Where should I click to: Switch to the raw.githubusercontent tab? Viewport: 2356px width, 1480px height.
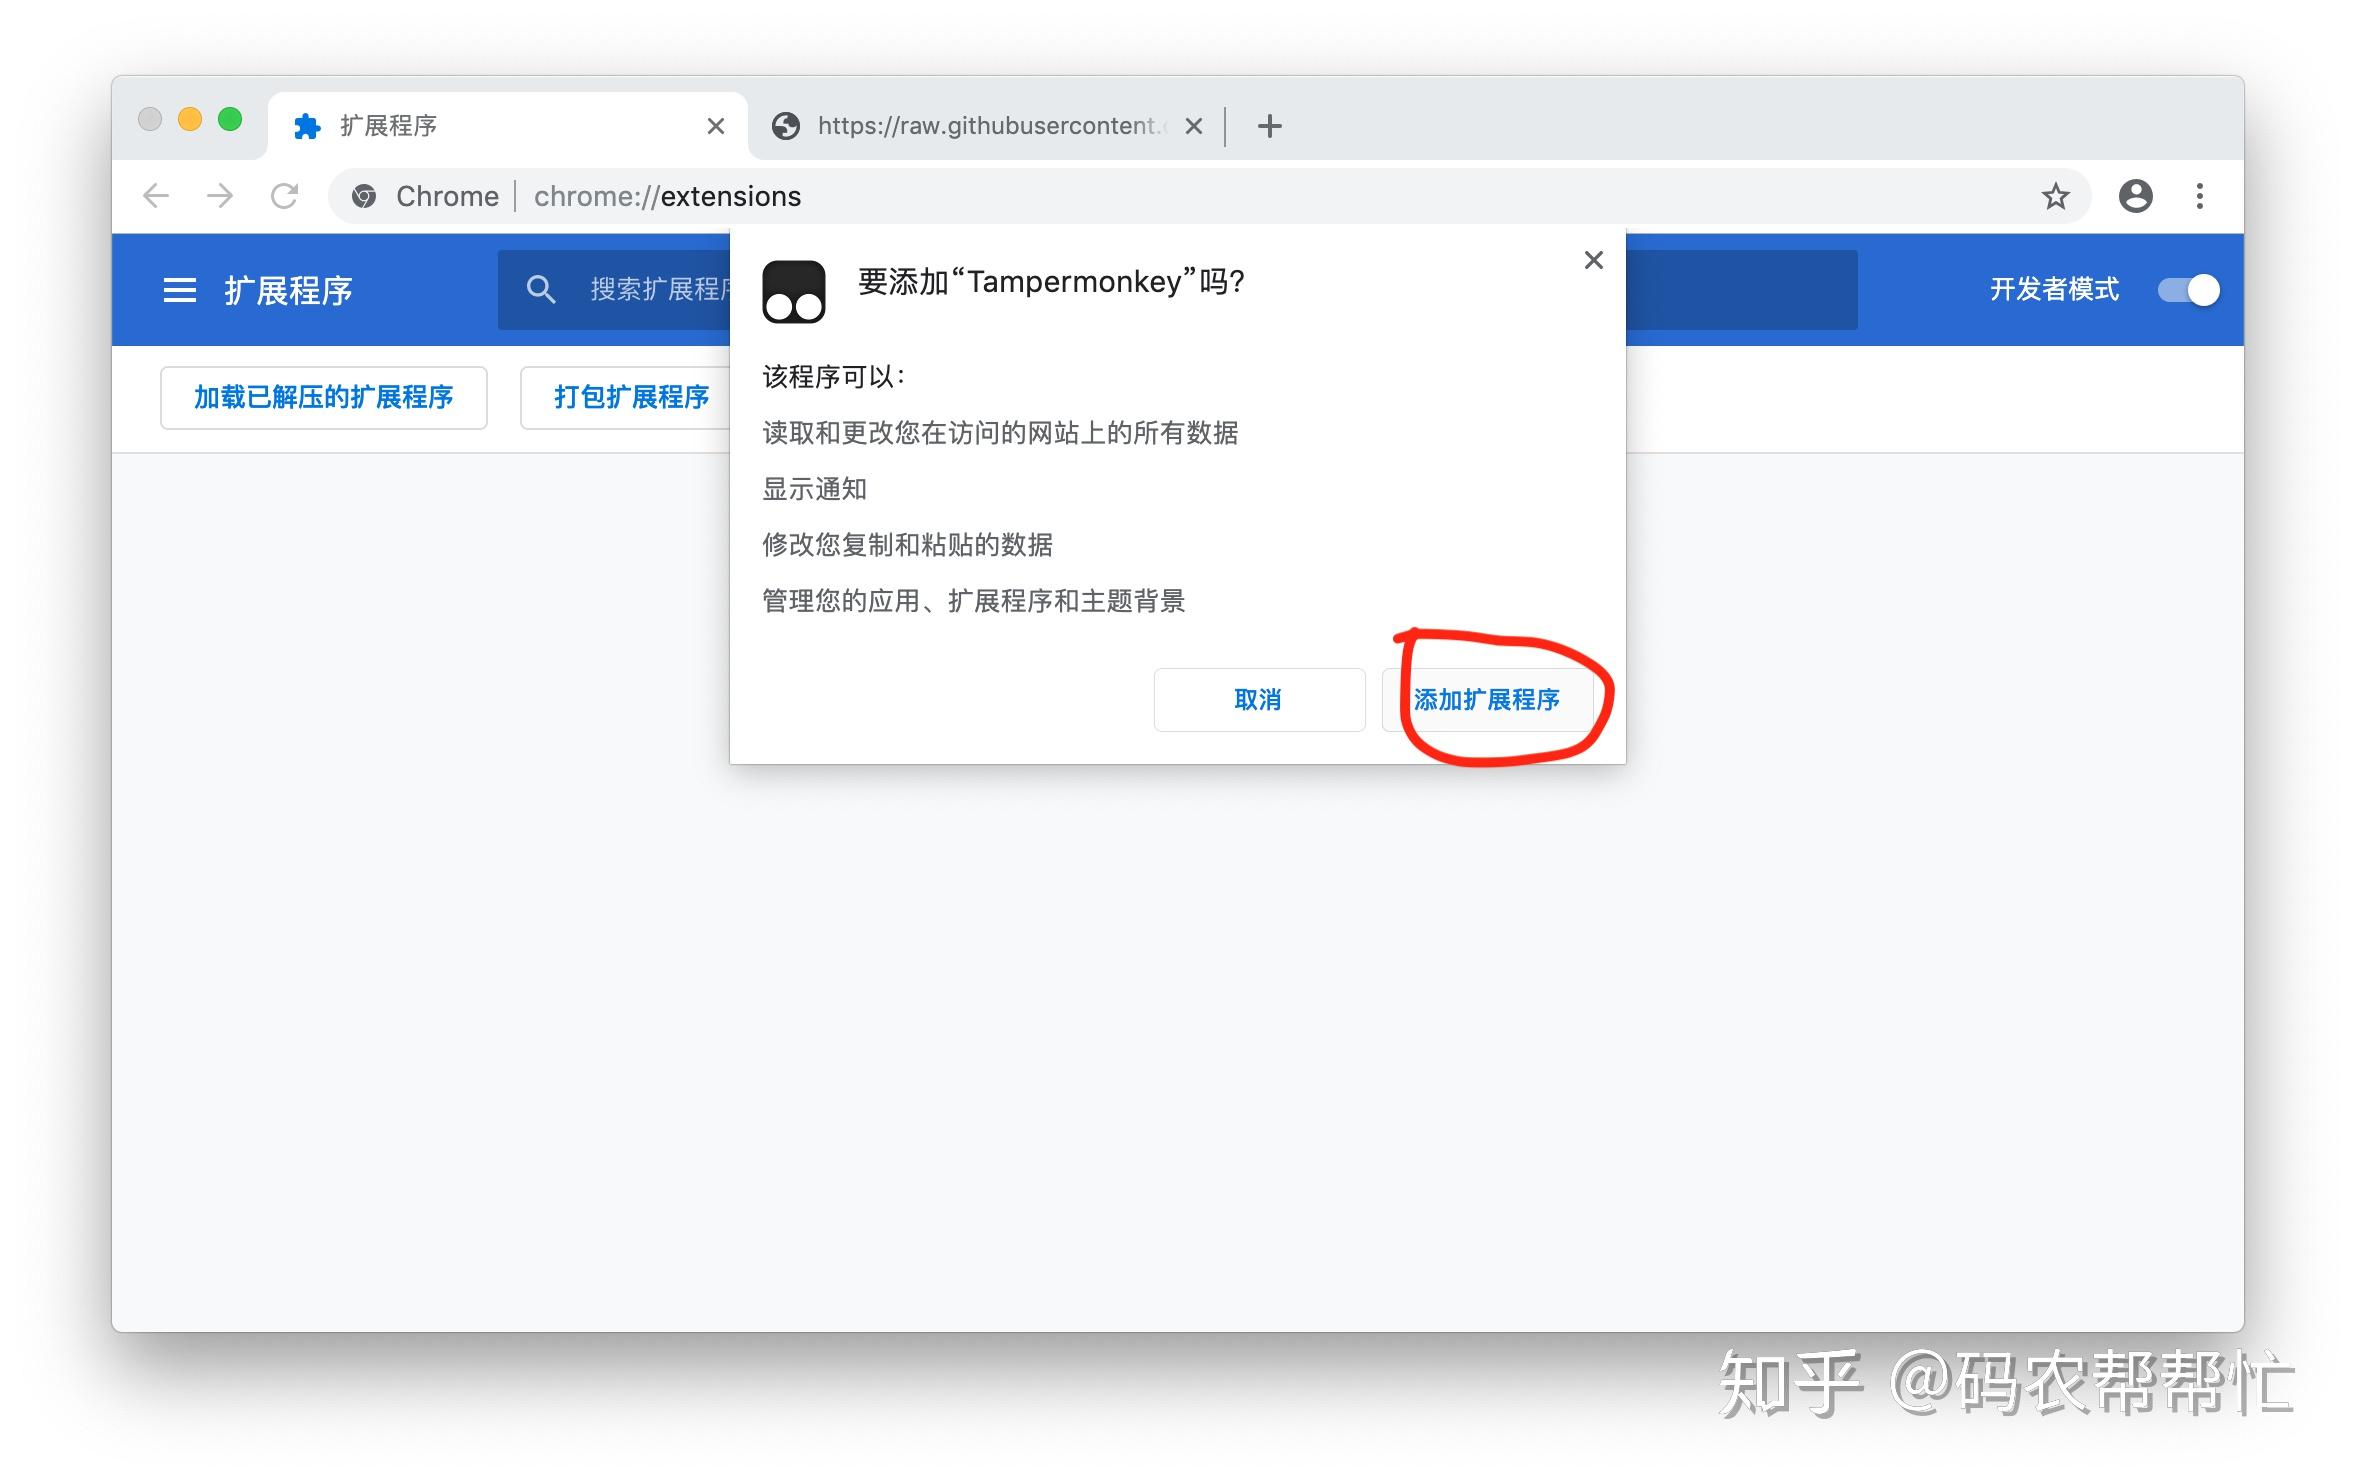point(985,126)
